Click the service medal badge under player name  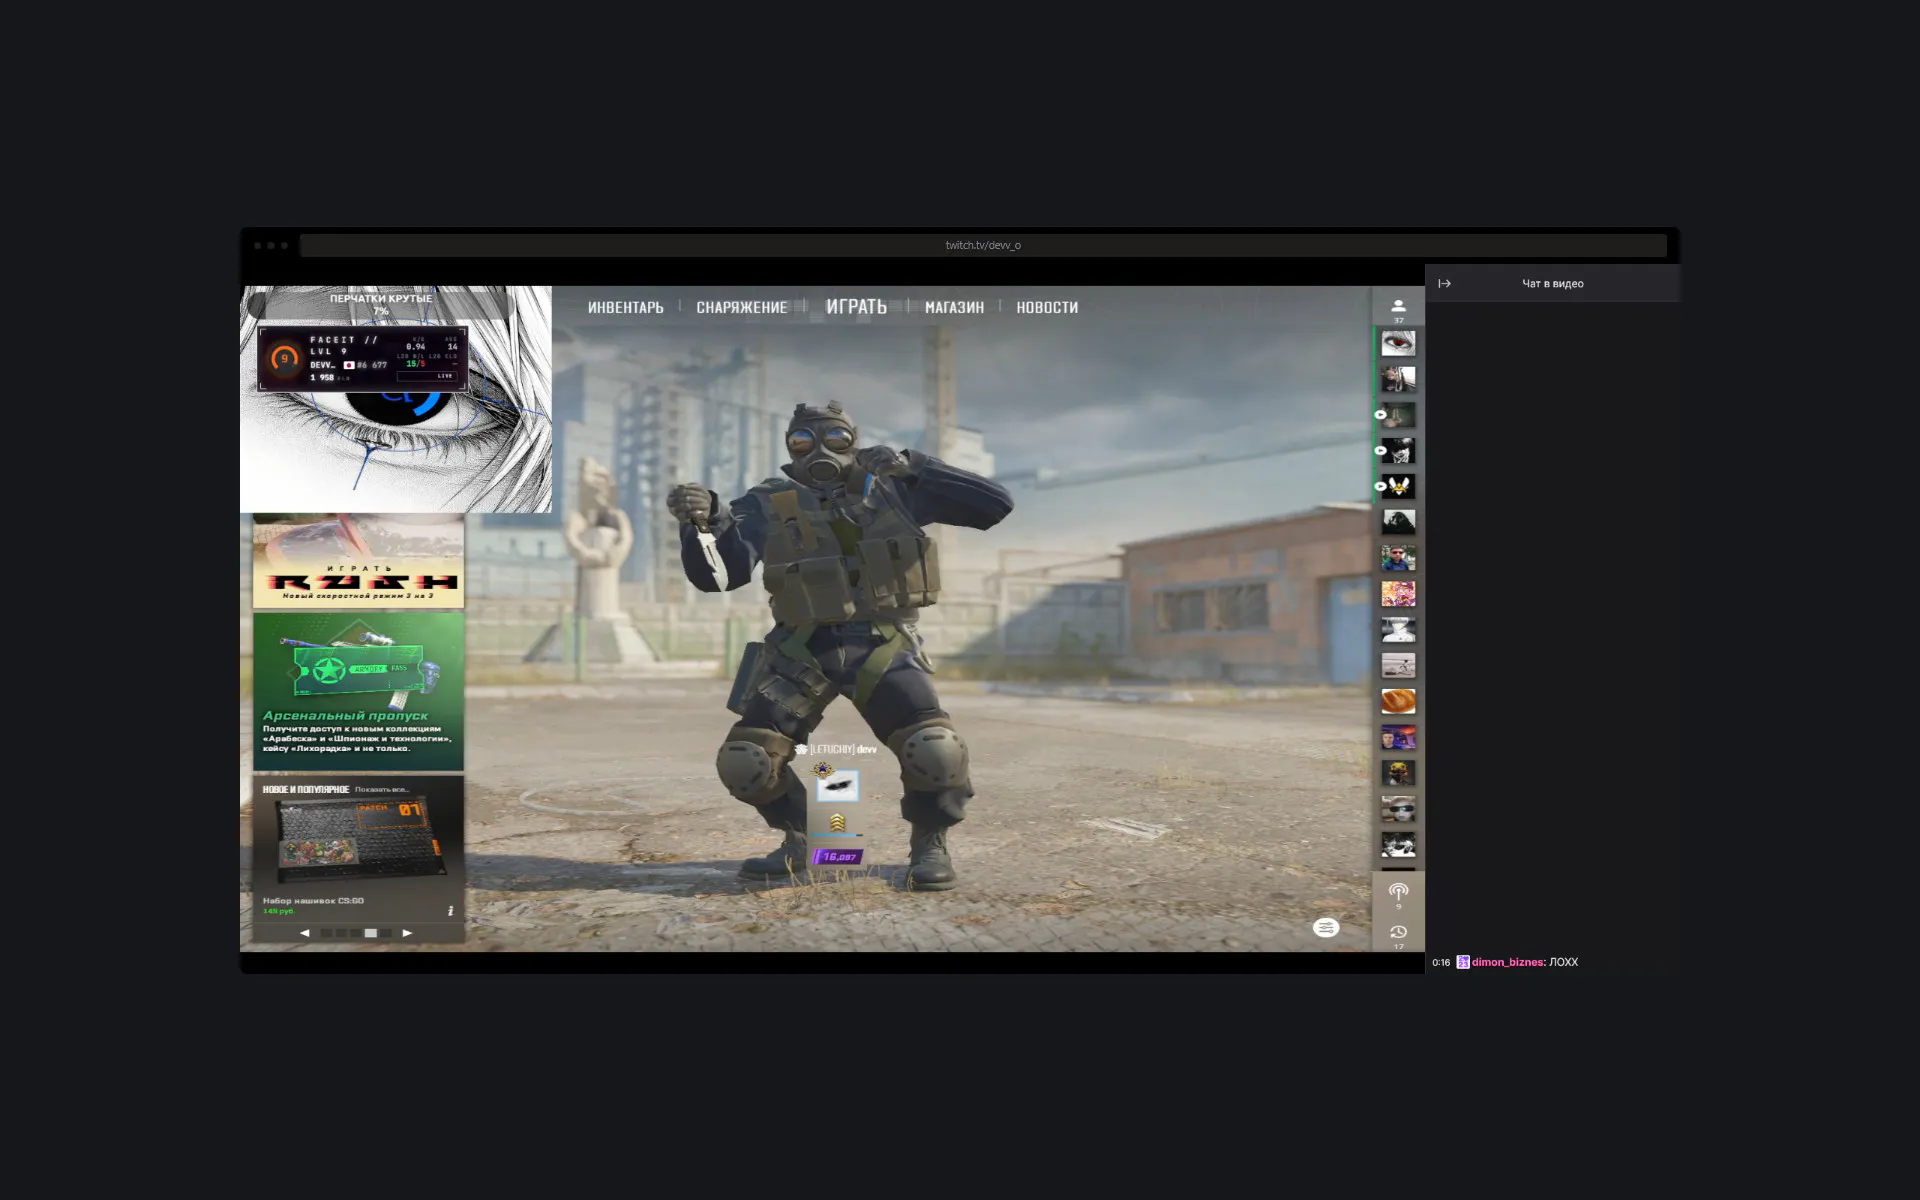coord(822,769)
